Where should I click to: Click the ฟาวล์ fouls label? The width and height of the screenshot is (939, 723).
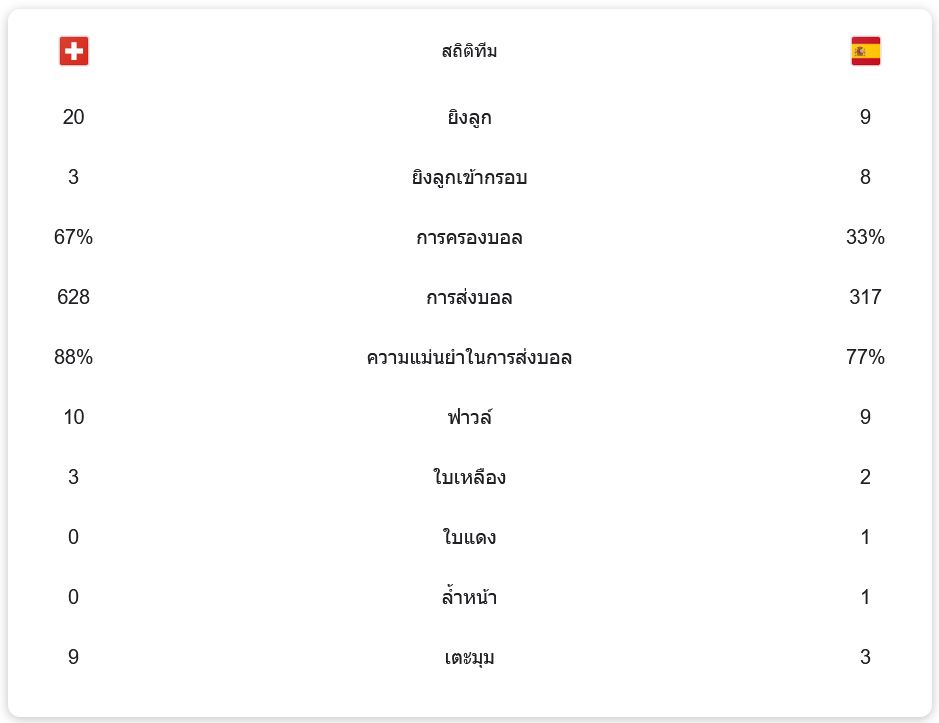pyautogui.click(x=469, y=418)
